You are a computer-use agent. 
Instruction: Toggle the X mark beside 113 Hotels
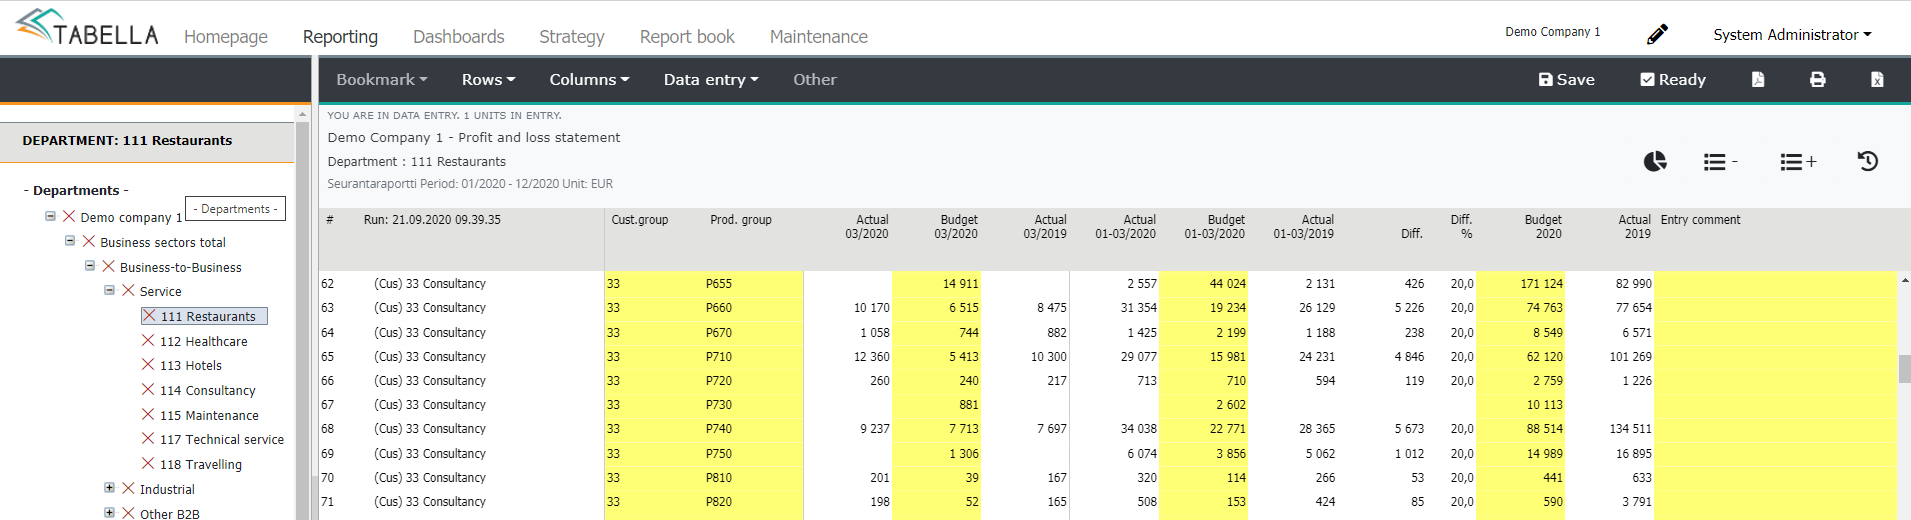[x=148, y=365]
